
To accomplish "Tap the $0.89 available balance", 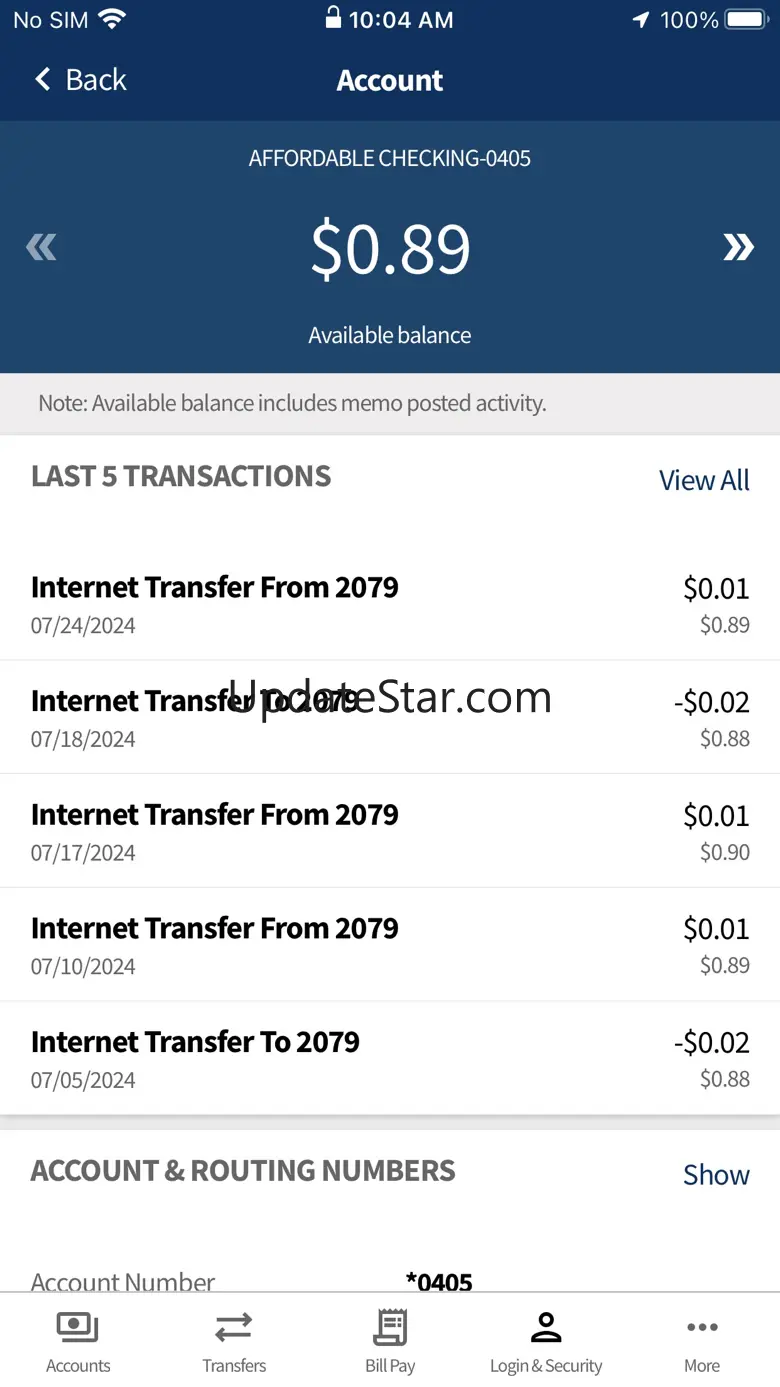I will (x=390, y=249).
